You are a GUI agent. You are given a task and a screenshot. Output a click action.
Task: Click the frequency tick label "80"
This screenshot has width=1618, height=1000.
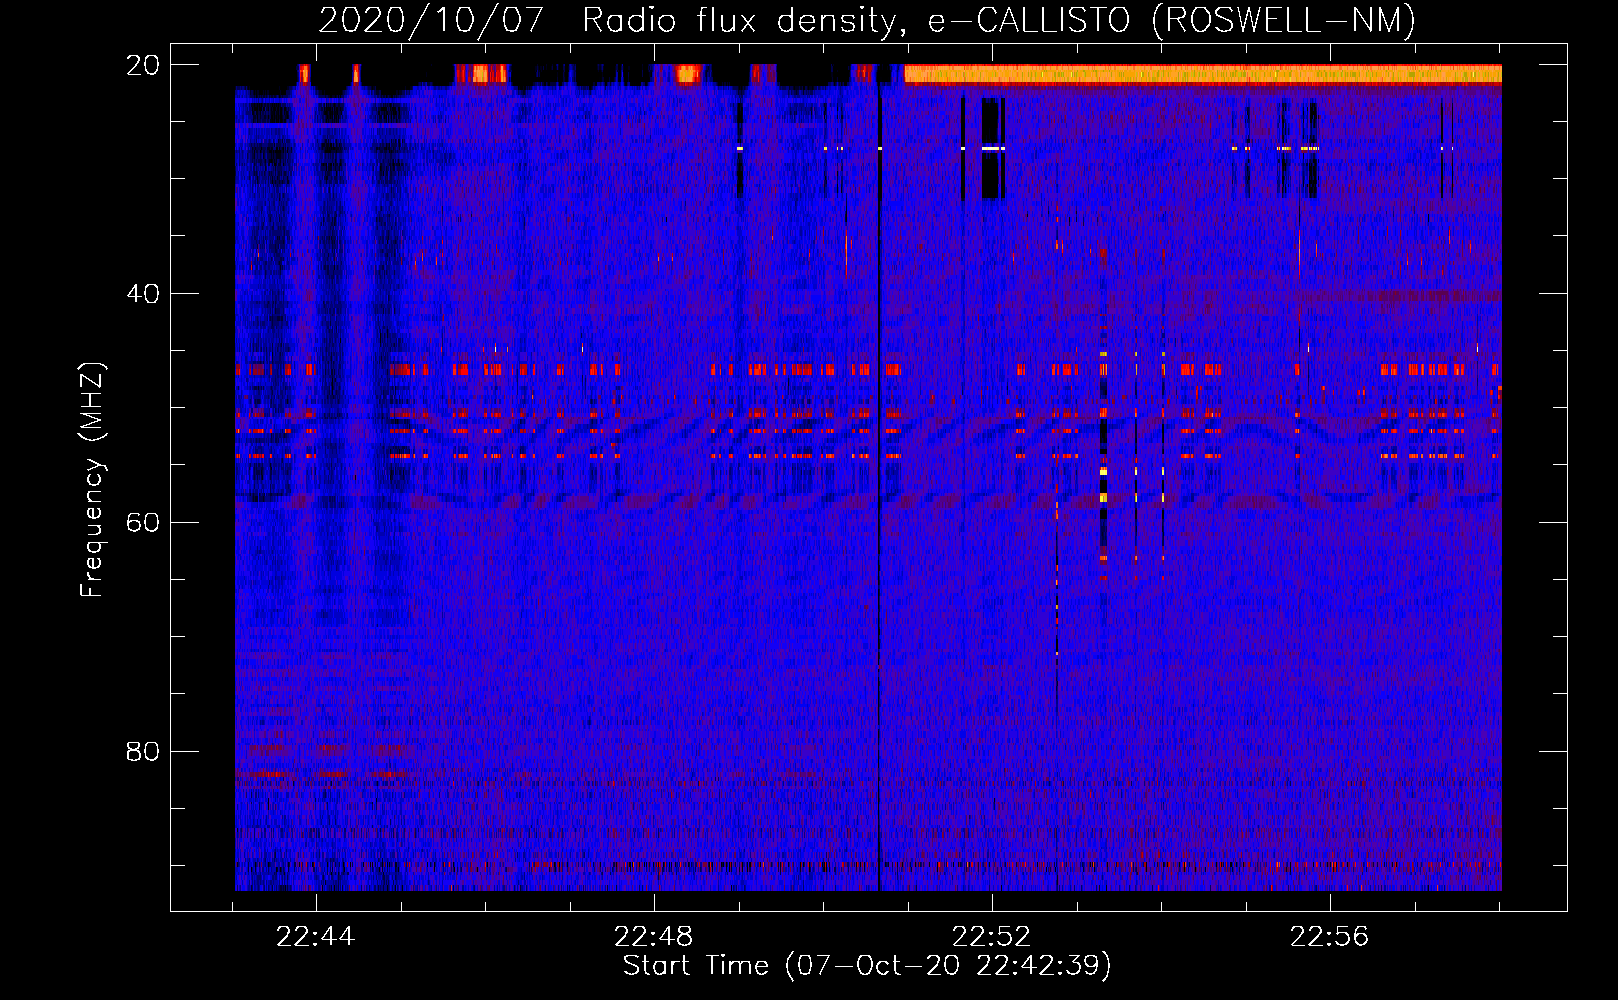pyautogui.click(x=143, y=752)
